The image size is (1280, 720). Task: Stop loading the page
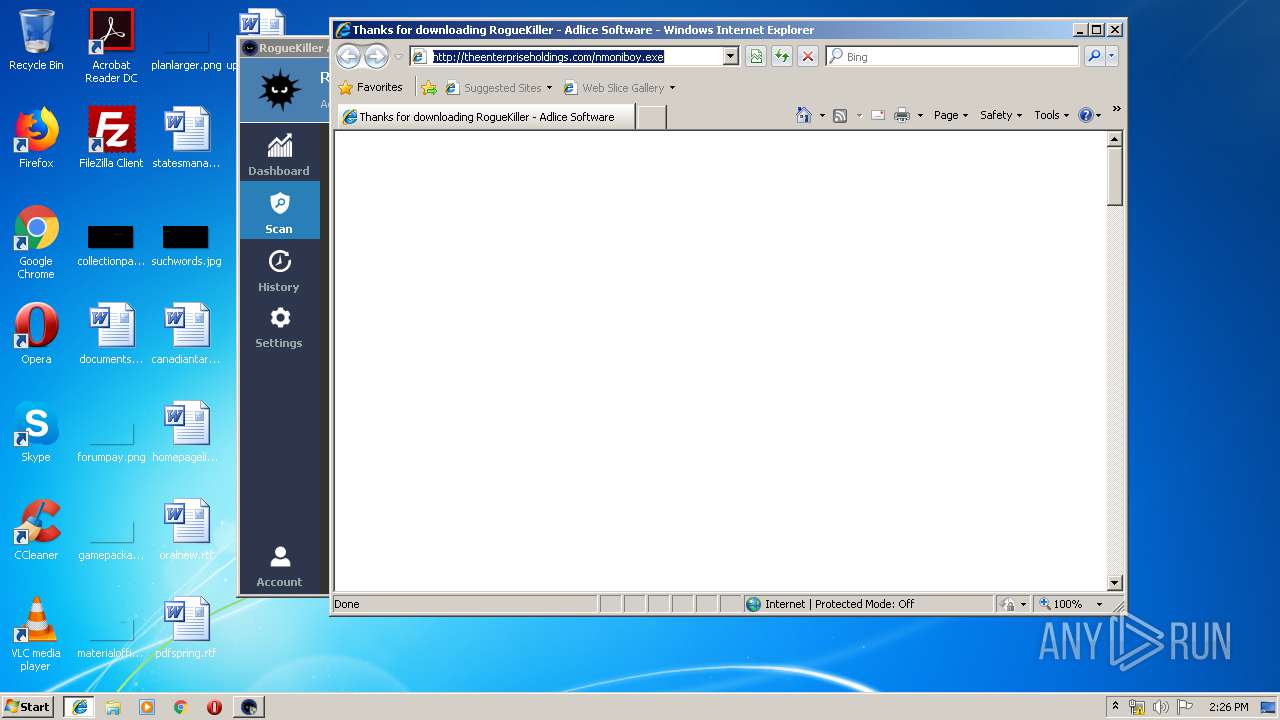click(808, 56)
